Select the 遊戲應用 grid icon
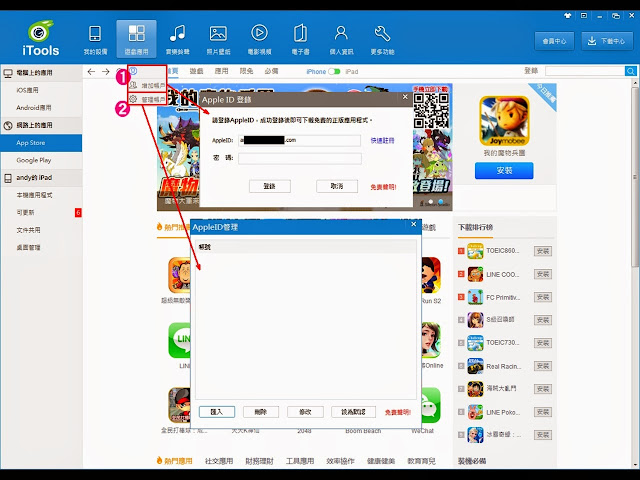Image resolution: width=640 pixels, height=480 pixels. click(136, 33)
